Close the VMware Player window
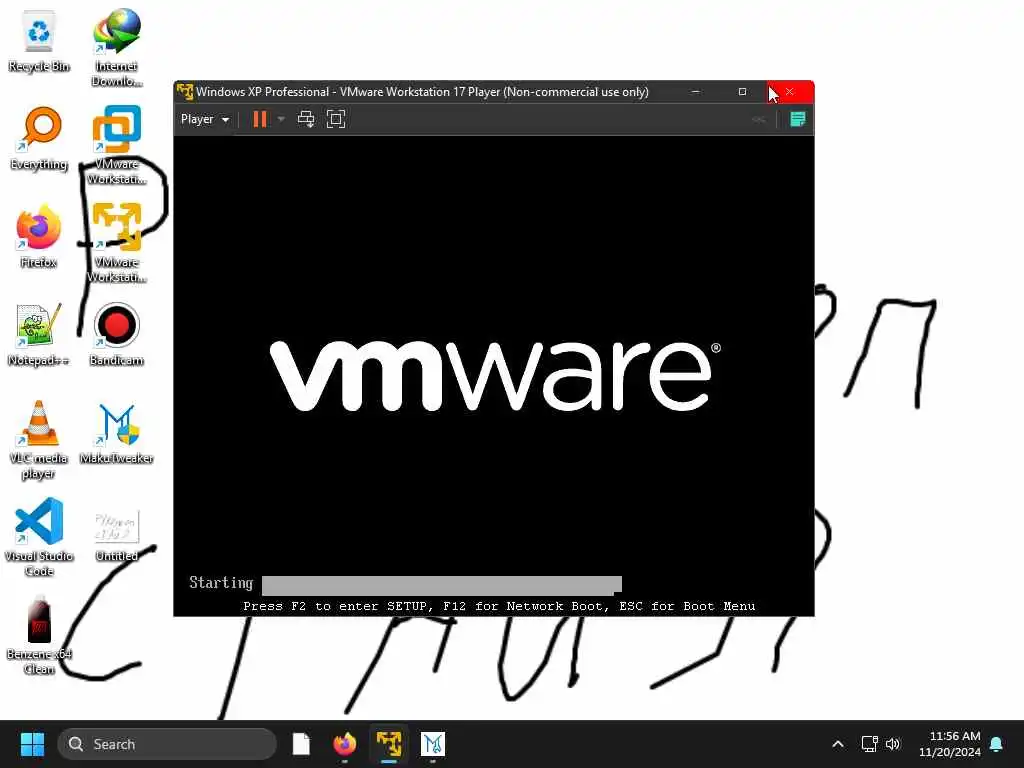 pos(790,91)
